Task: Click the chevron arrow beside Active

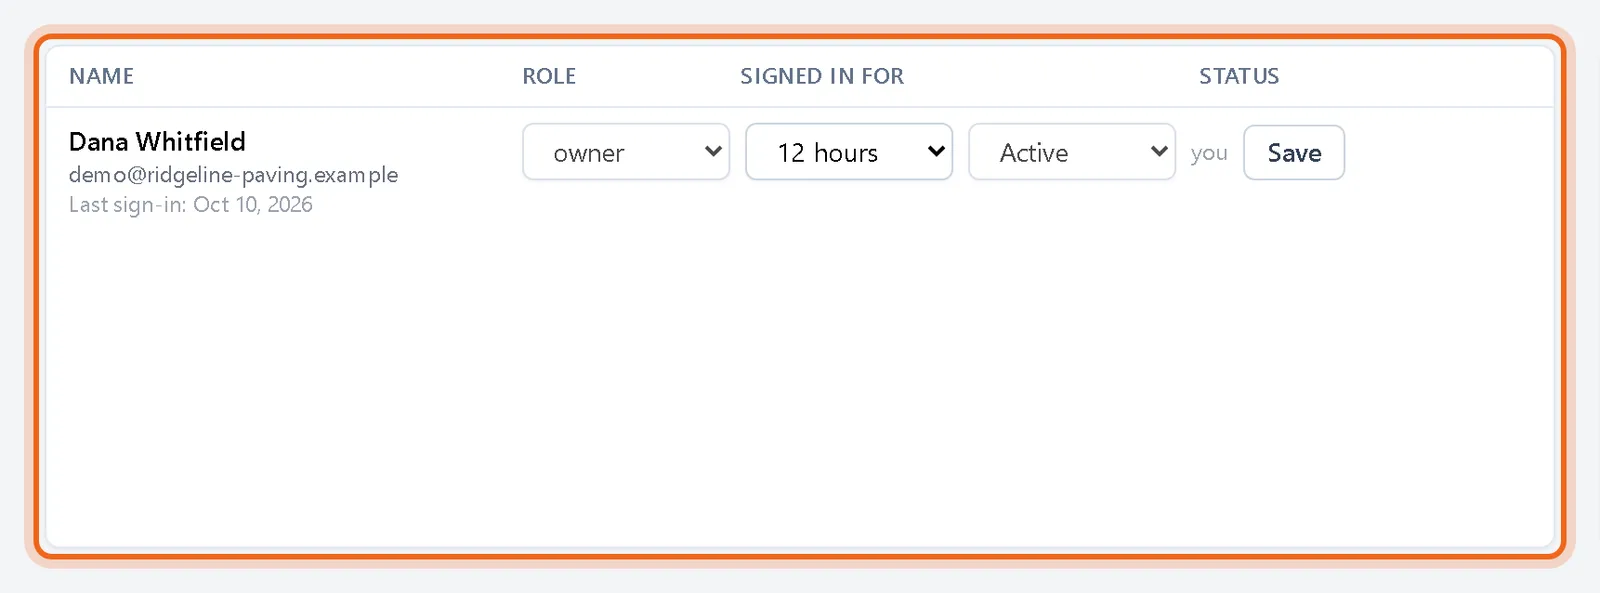Action: click(x=1159, y=152)
